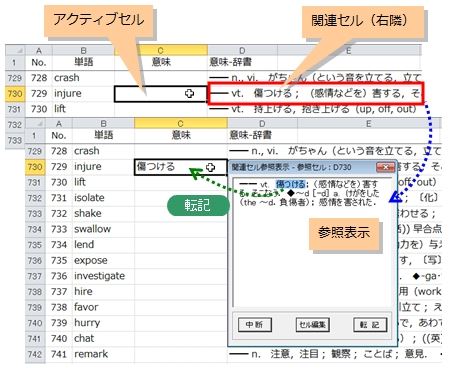Click the 'No.' header cell in lower sheet
The image size is (451, 368).
(59, 136)
